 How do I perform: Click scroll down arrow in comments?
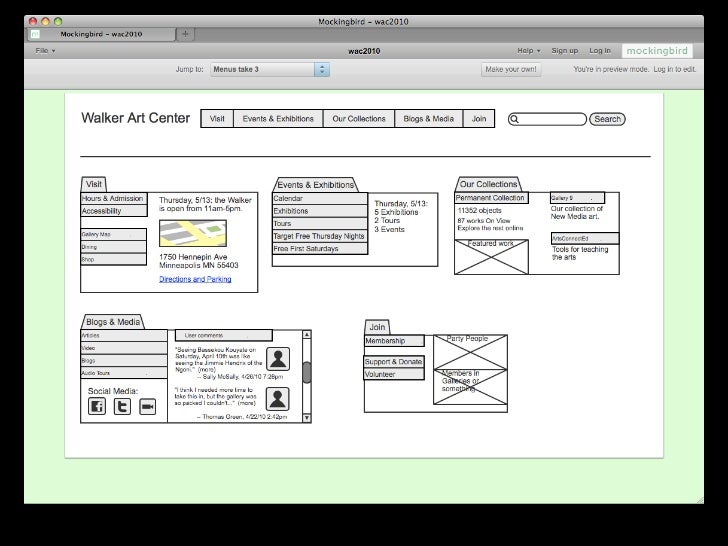tap(307, 418)
